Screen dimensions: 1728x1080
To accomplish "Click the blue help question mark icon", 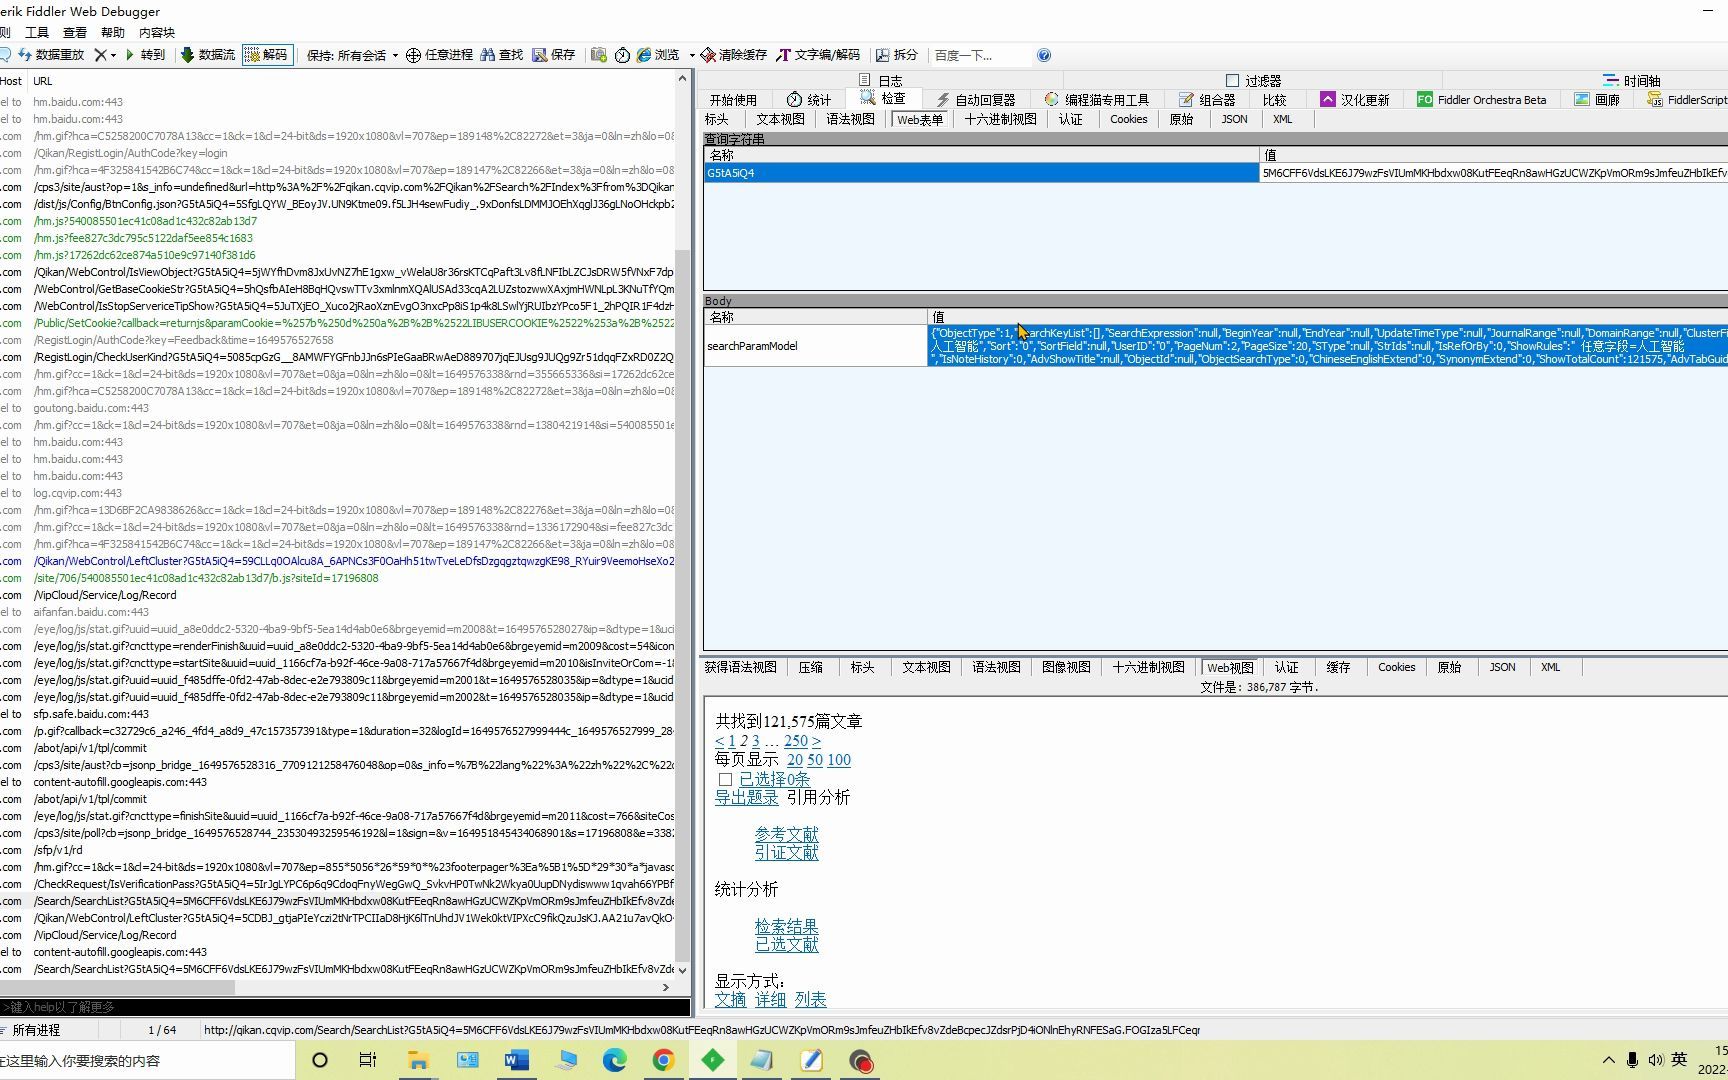I will 1044,55.
